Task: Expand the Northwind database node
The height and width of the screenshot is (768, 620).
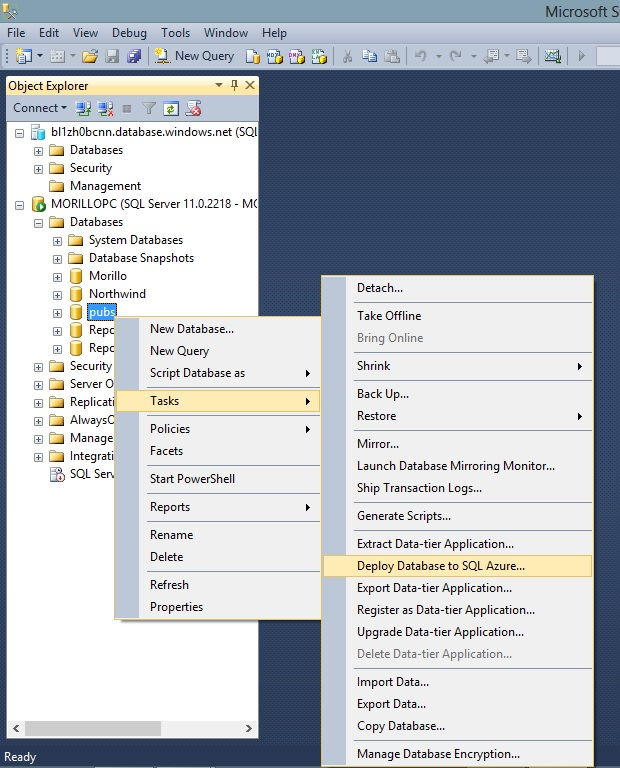Action: click(x=57, y=295)
